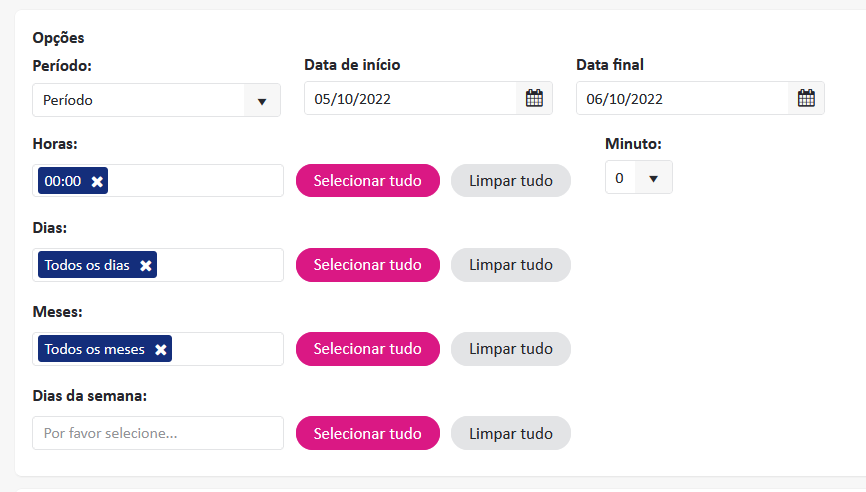866x492 pixels.
Task: Open the Data de início calendar picker
Action: coord(534,98)
